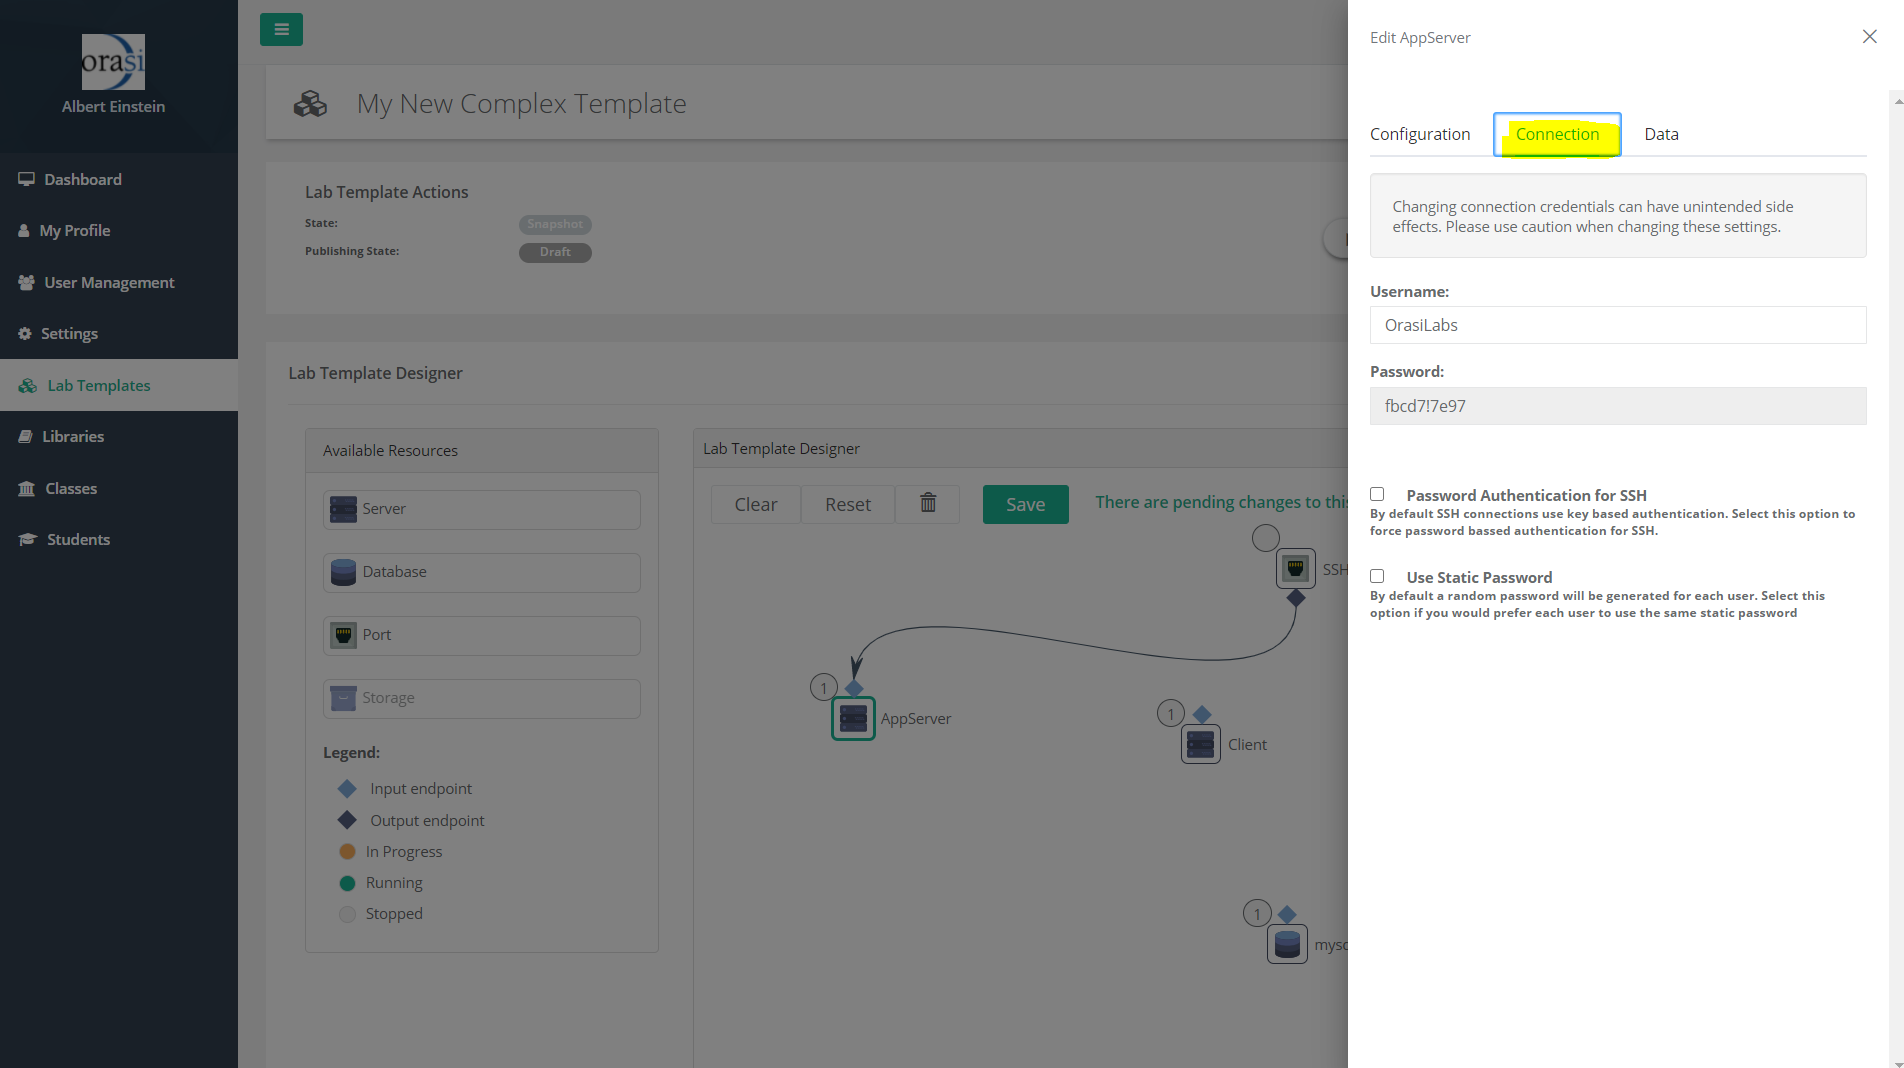Image resolution: width=1904 pixels, height=1068 pixels.
Task: Click the Dashboard monitor icon
Action: 26,179
